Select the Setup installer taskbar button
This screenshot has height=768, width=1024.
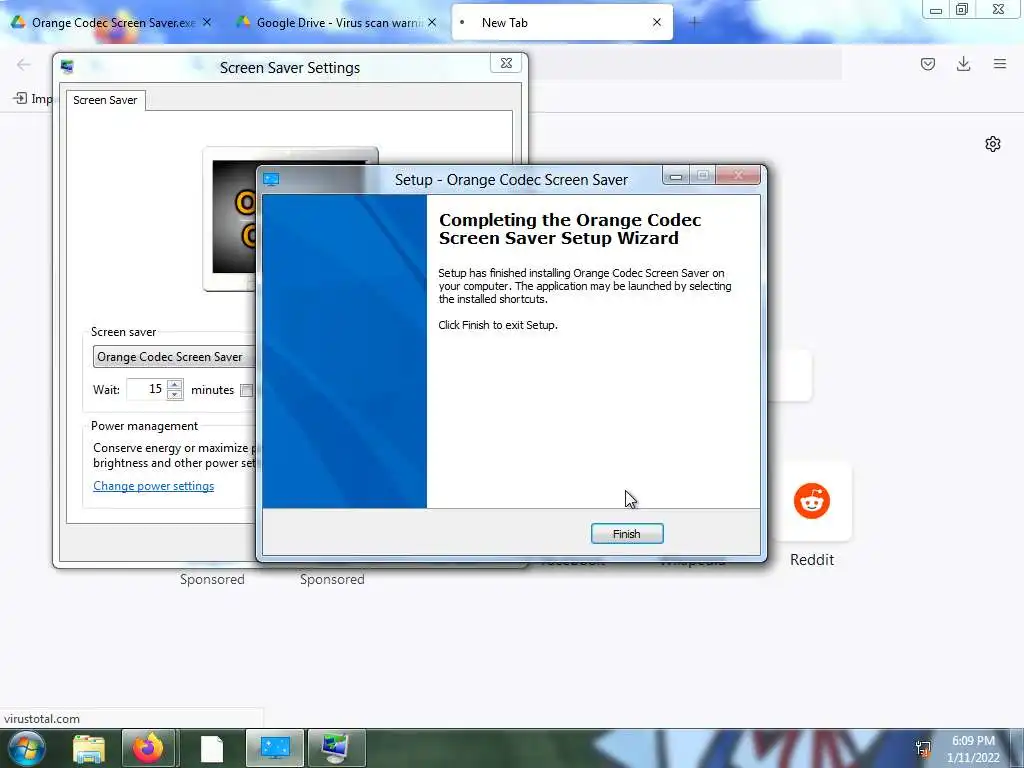tap(275, 748)
